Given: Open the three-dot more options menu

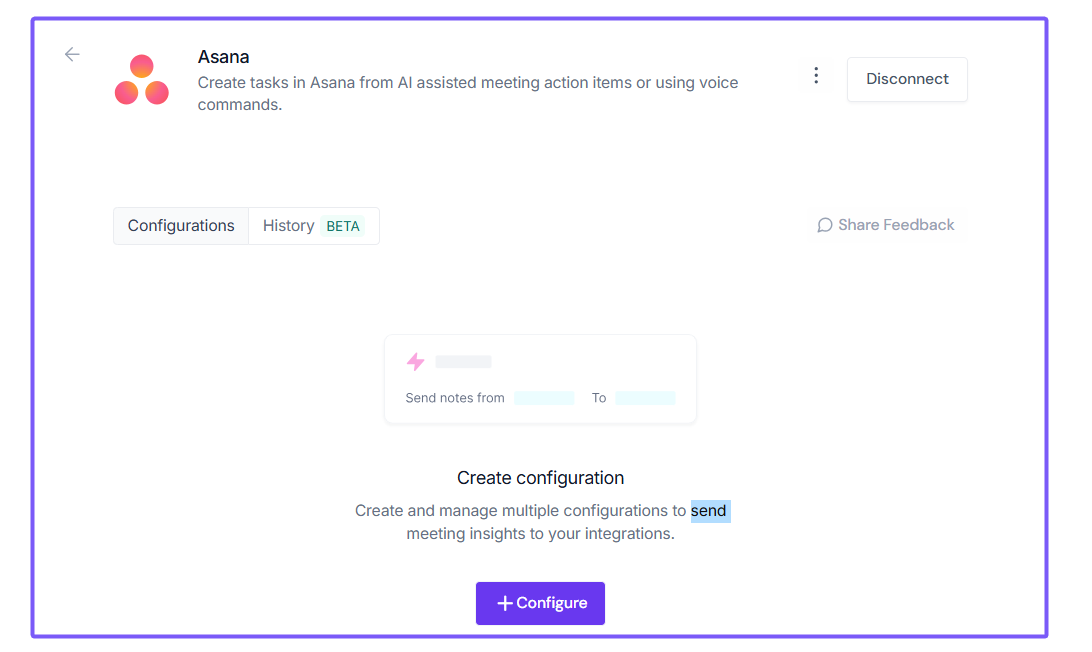Looking at the screenshot, I should 816,76.
